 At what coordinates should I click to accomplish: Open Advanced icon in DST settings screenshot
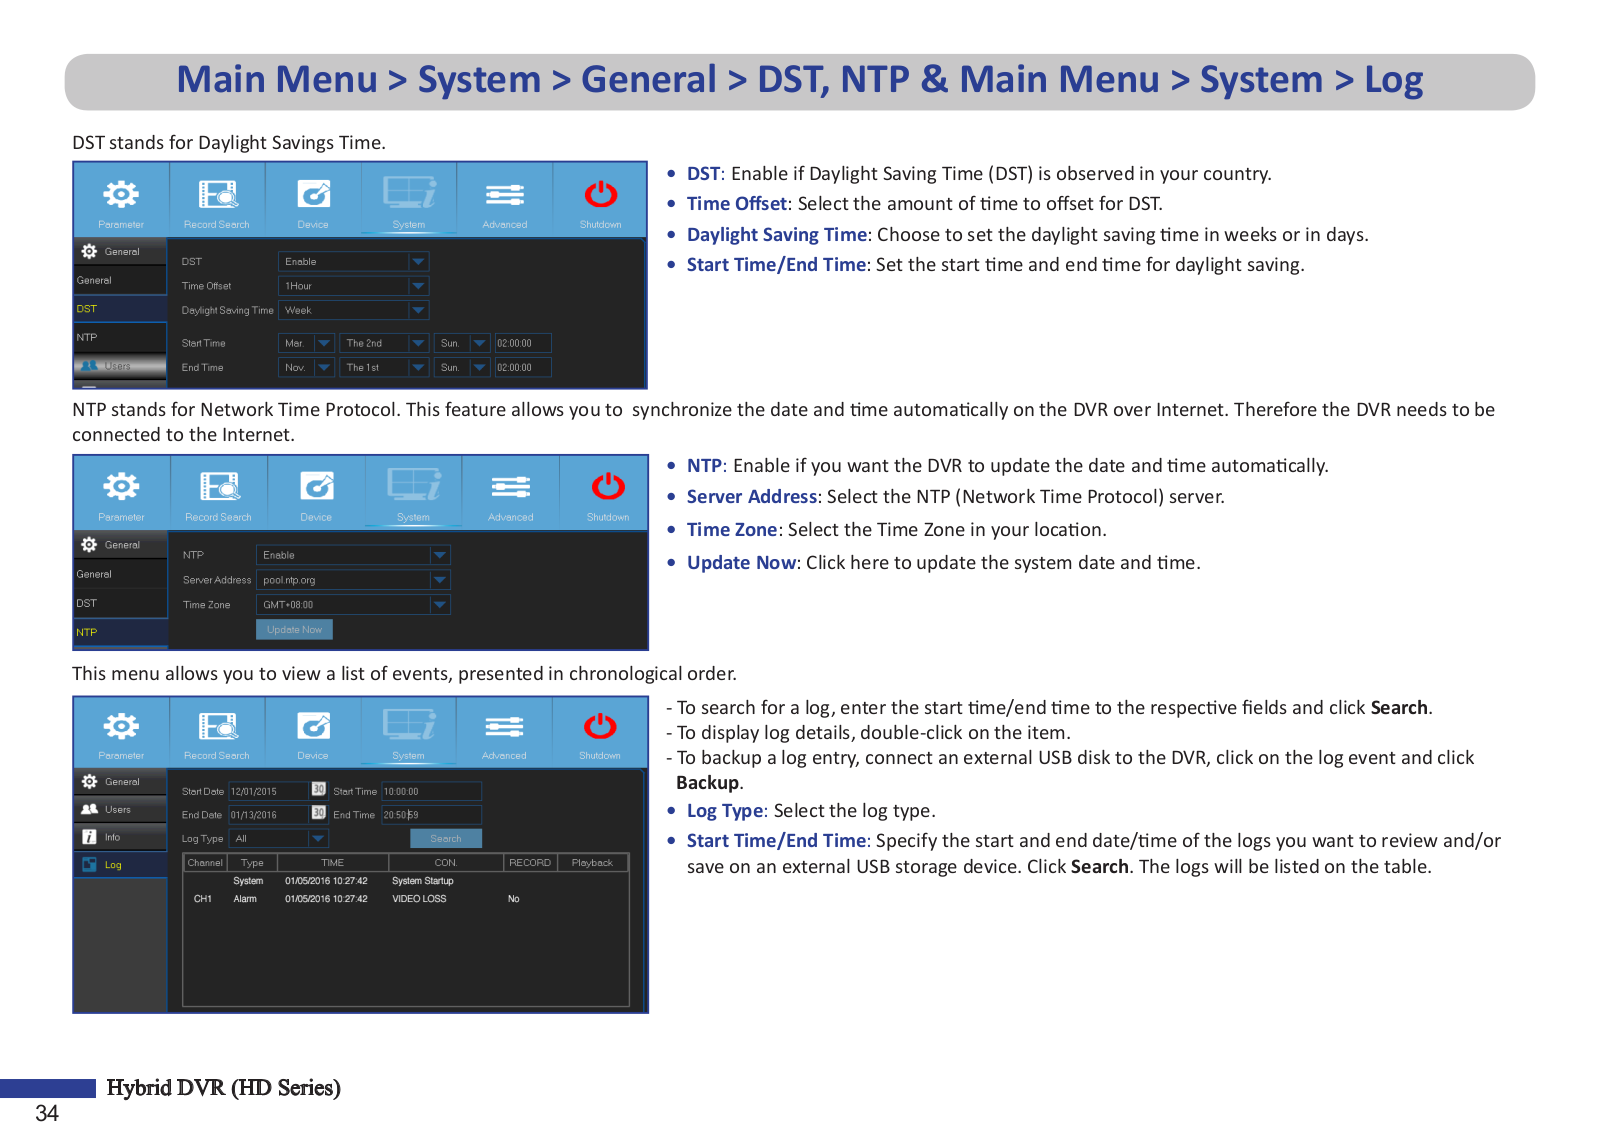tap(505, 194)
